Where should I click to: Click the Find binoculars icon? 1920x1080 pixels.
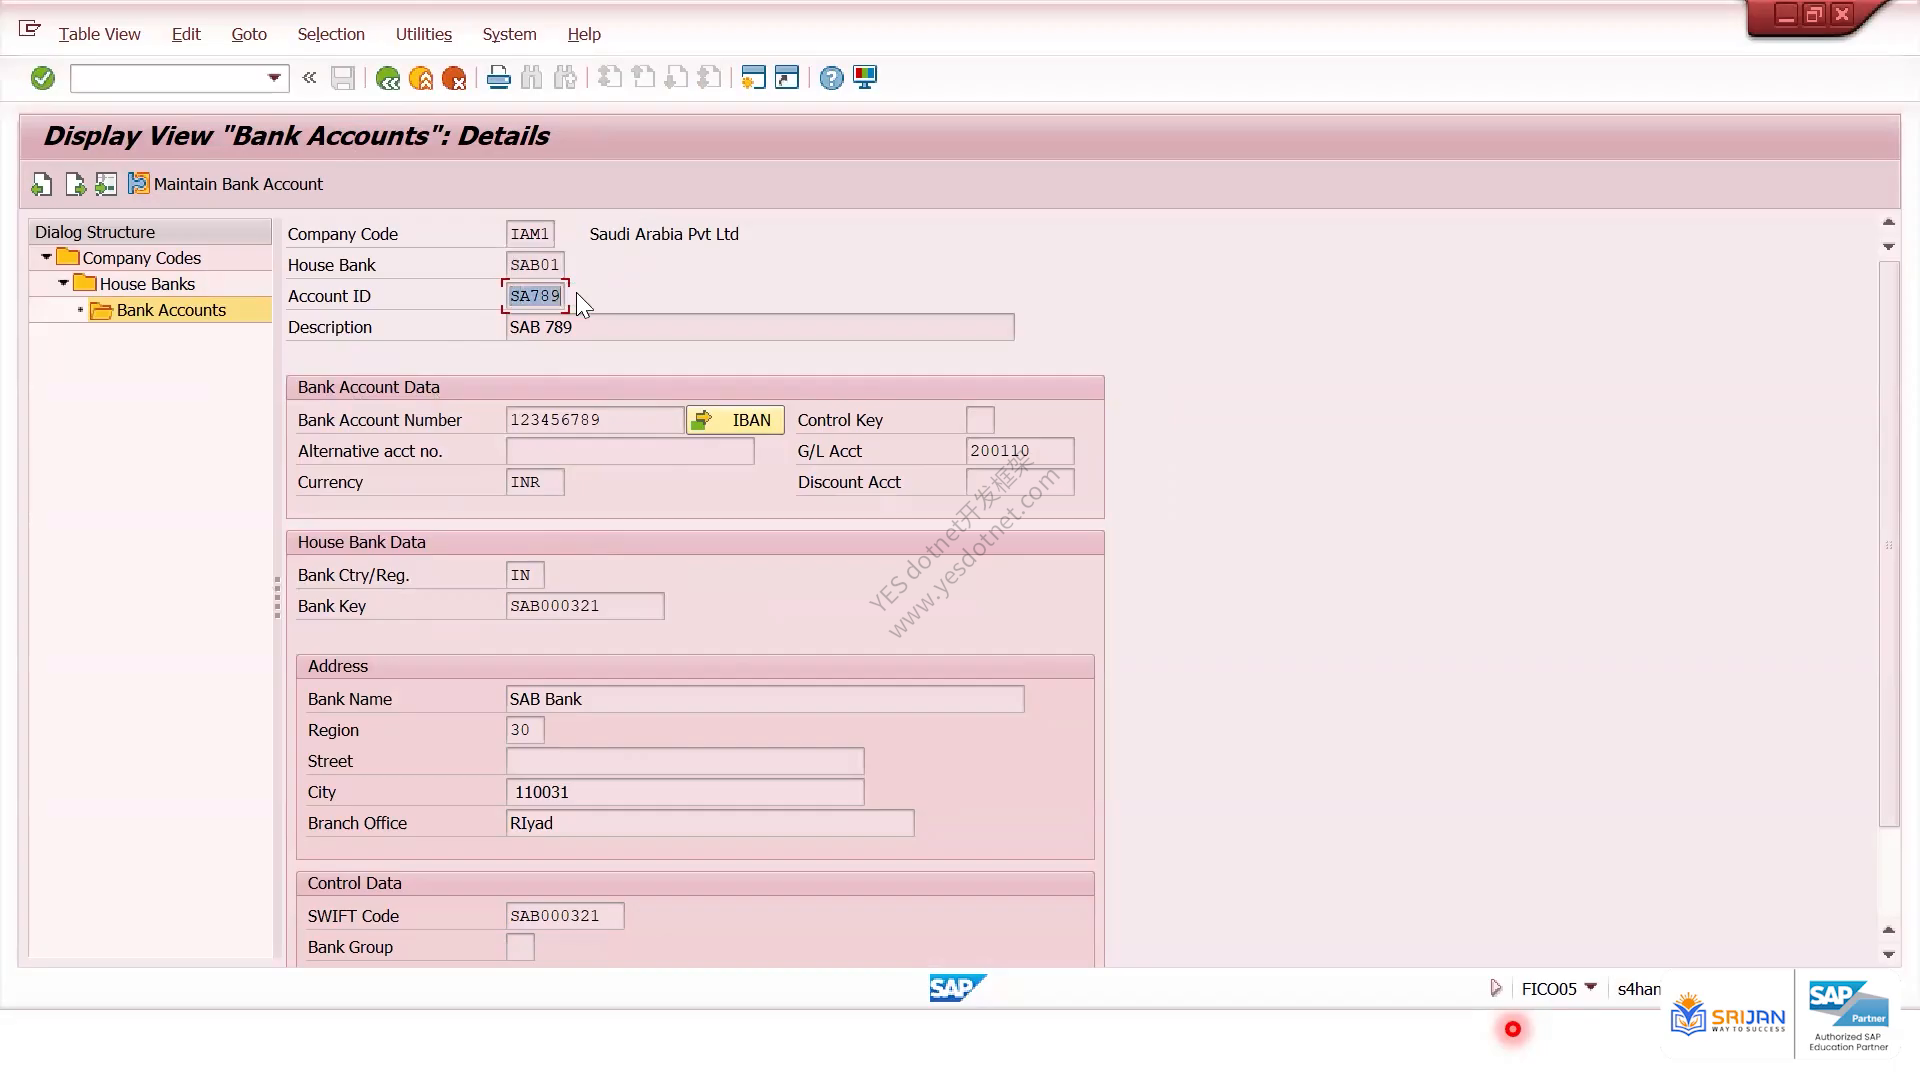(x=532, y=78)
